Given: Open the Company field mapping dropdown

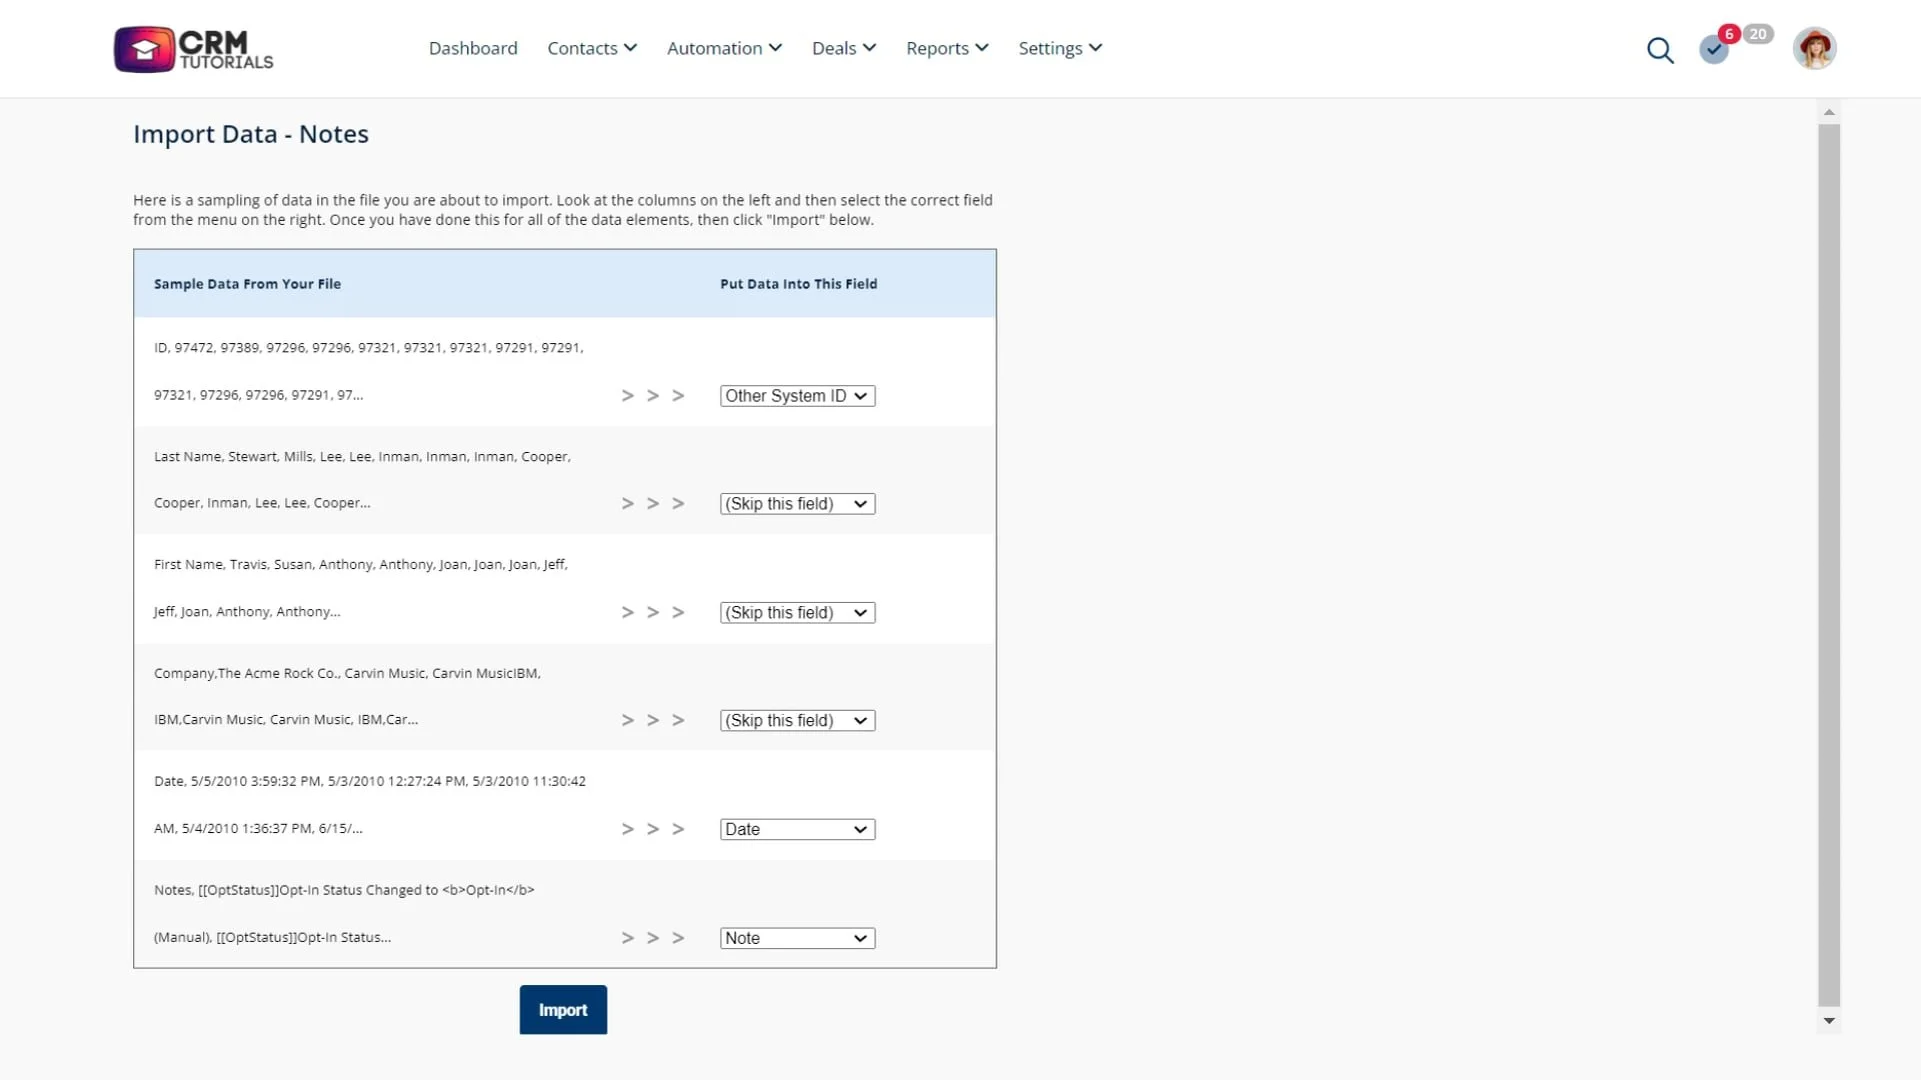Looking at the screenshot, I should pyautogui.click(x=797, y=721).
